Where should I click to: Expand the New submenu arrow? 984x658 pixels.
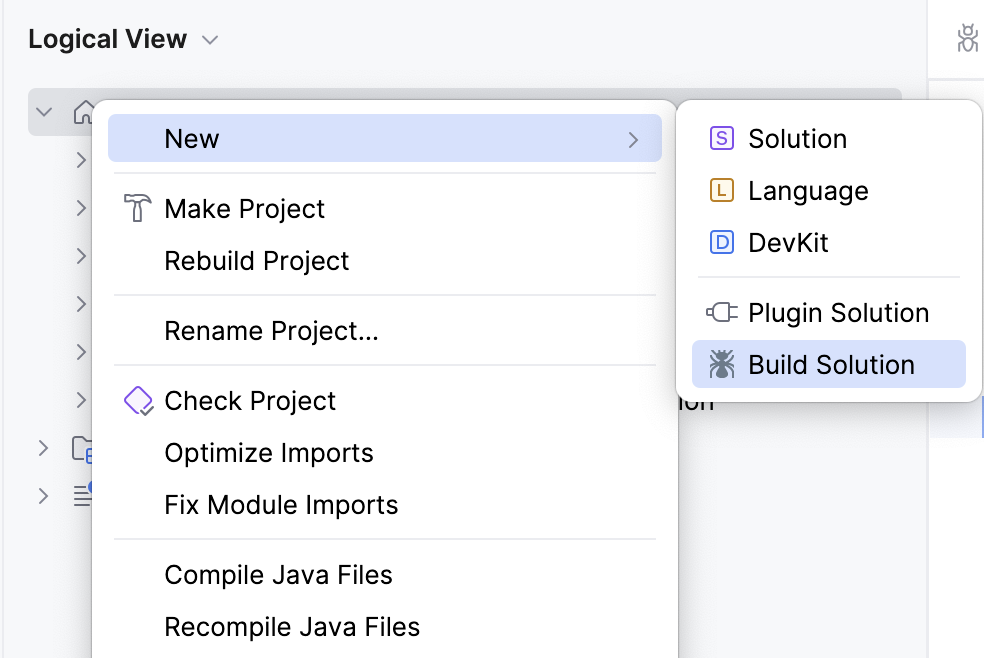point(634,139)
